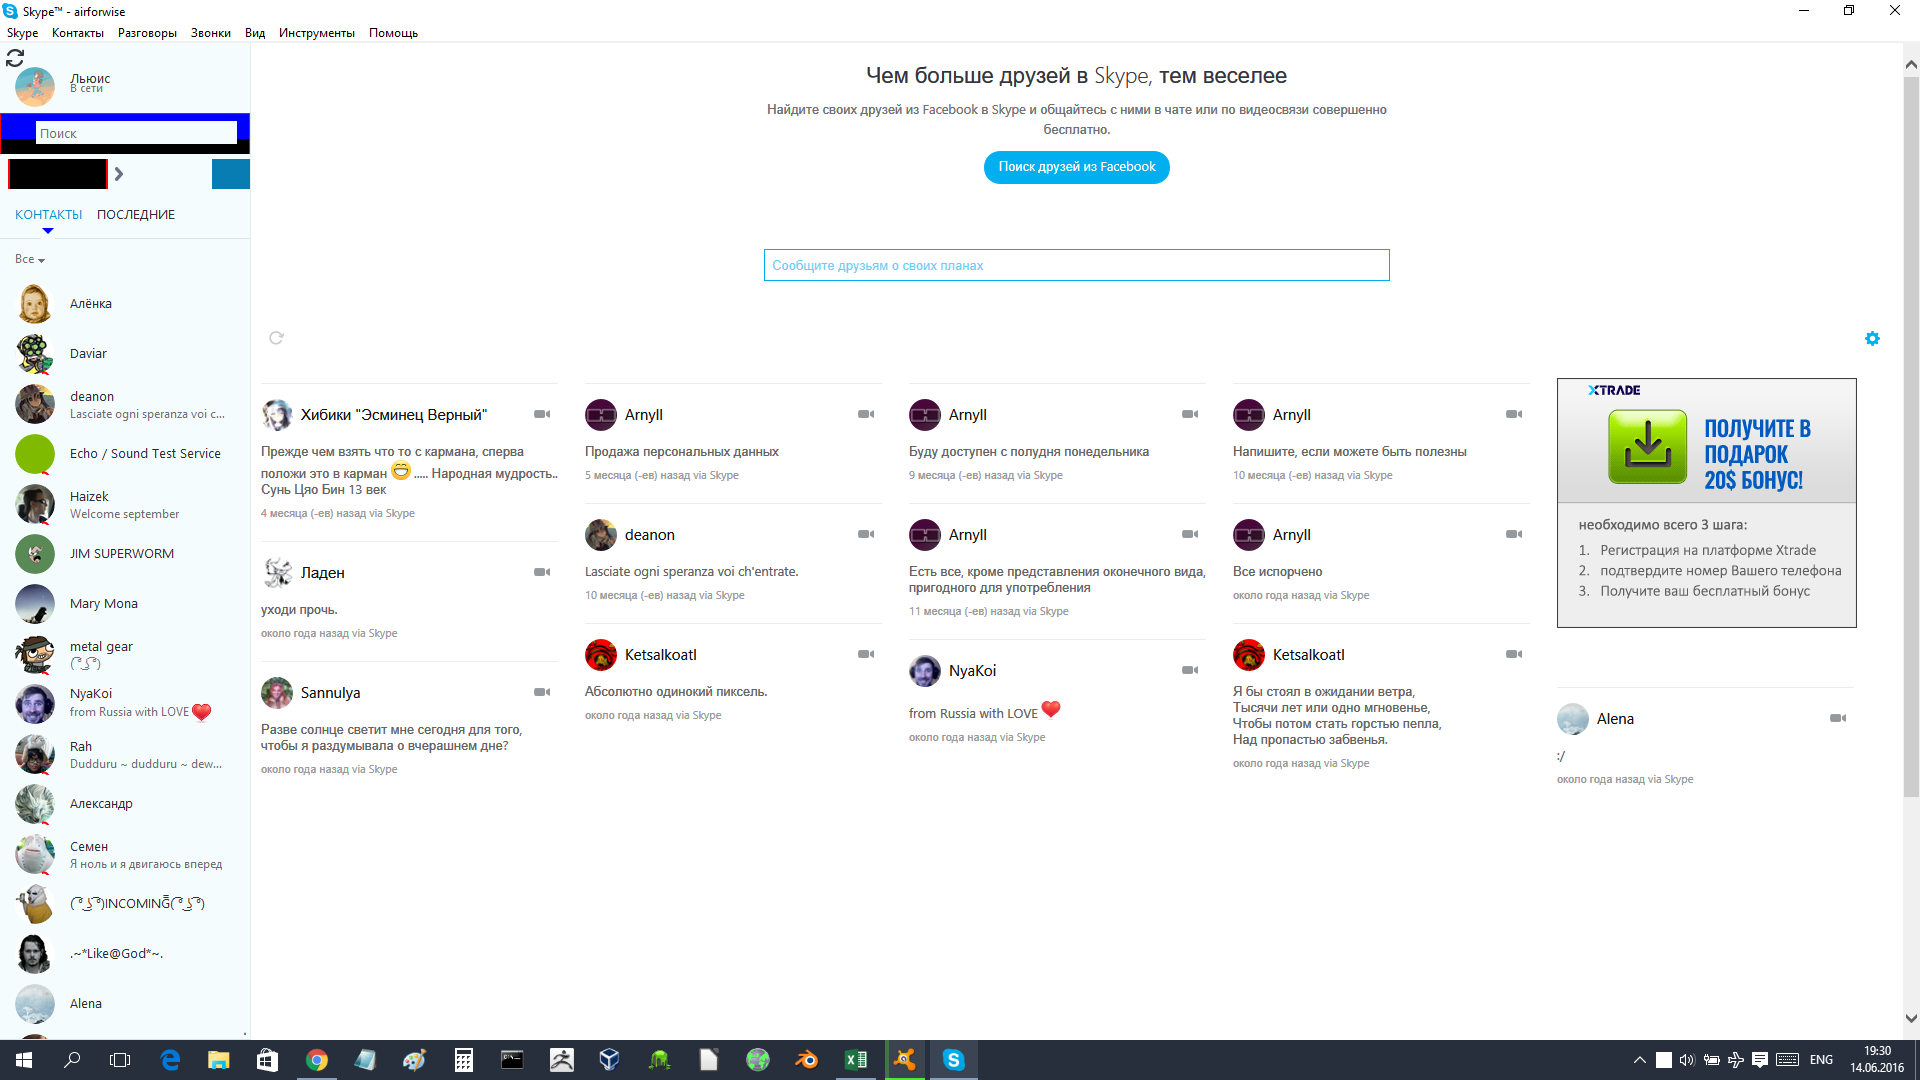Open Blender from the taskbar
The height and width of the screenshot is (1080, 1920).
[x=806, y=1060]
